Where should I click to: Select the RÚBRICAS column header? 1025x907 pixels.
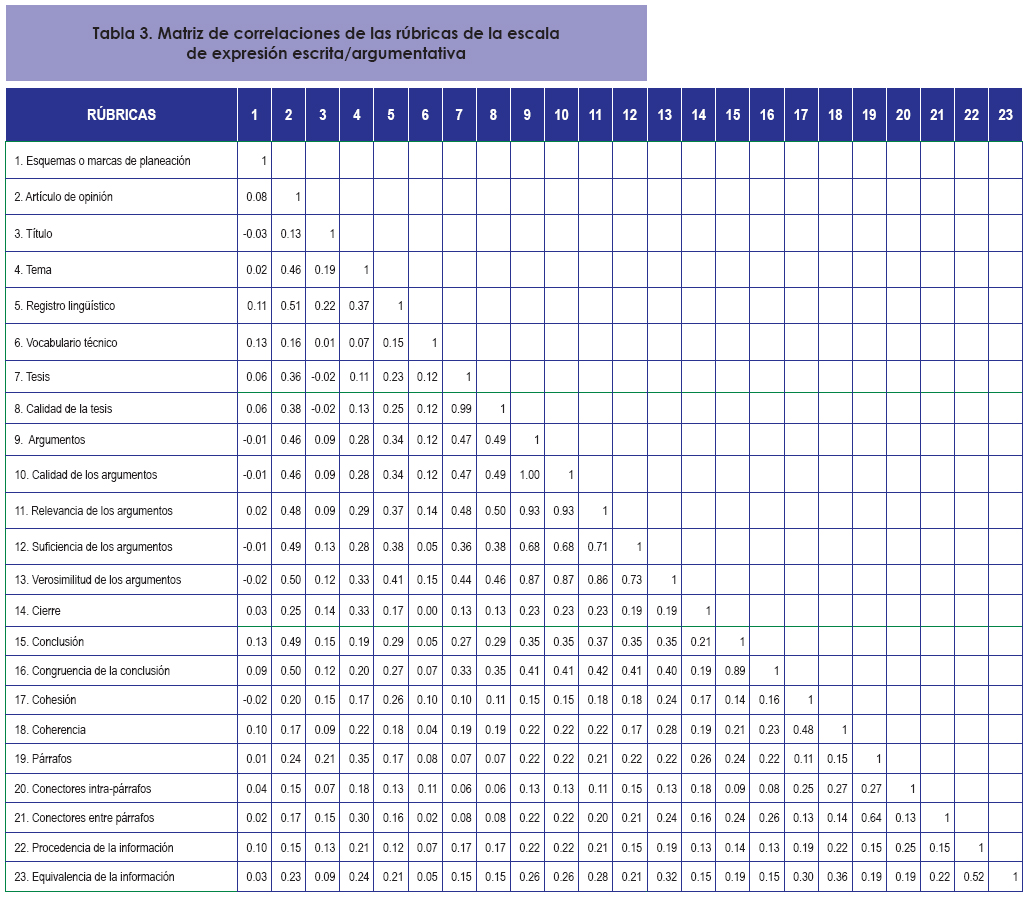(x=121, y=115)
